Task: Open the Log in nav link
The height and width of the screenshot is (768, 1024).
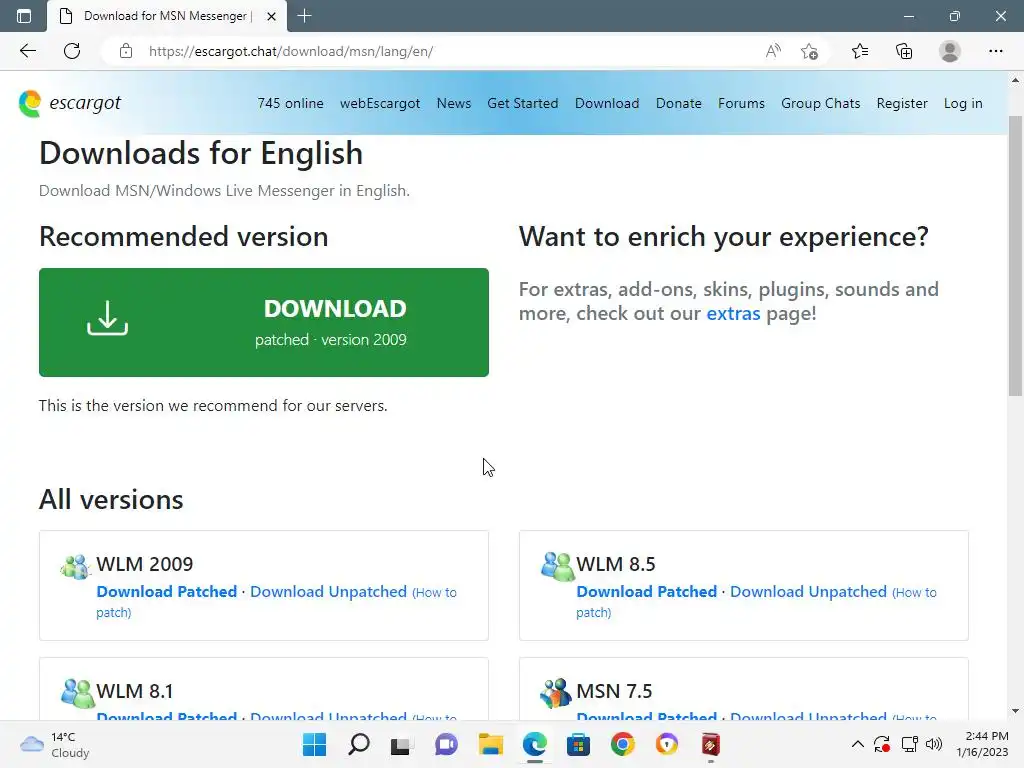Action: tap(963, 103)
